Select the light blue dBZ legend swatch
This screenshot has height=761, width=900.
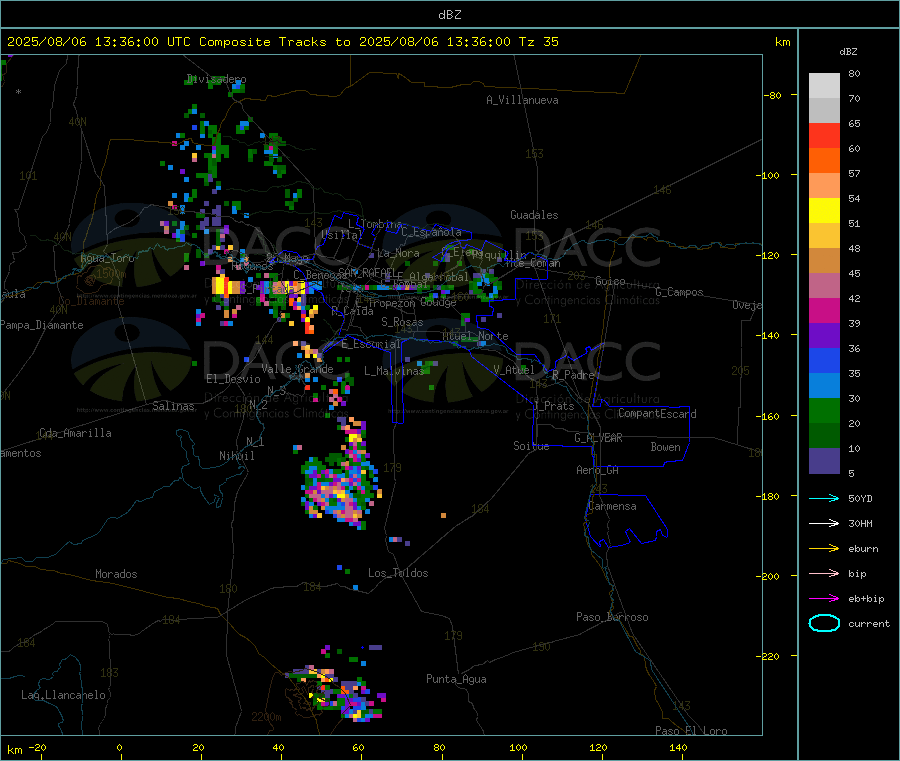(824, 386)
